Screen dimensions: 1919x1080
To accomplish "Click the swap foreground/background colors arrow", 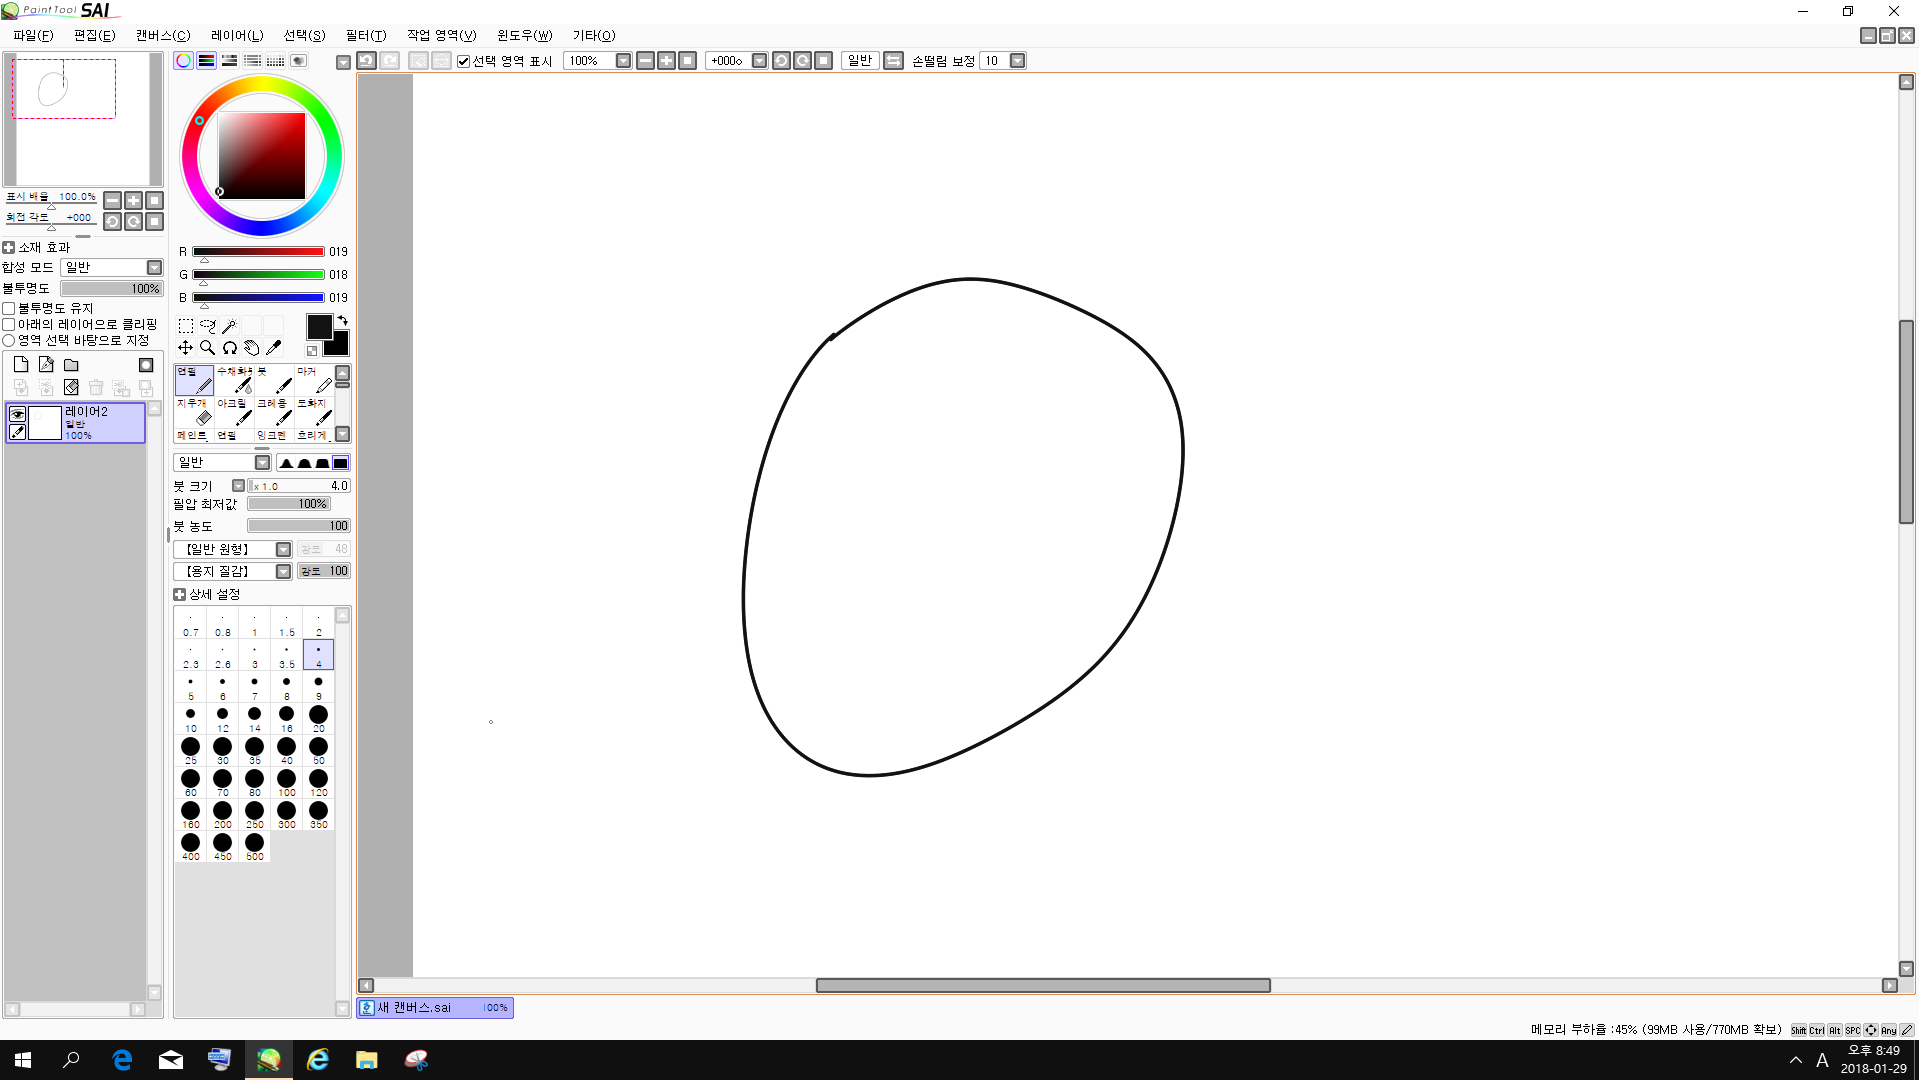I will (x=342, y=321).
